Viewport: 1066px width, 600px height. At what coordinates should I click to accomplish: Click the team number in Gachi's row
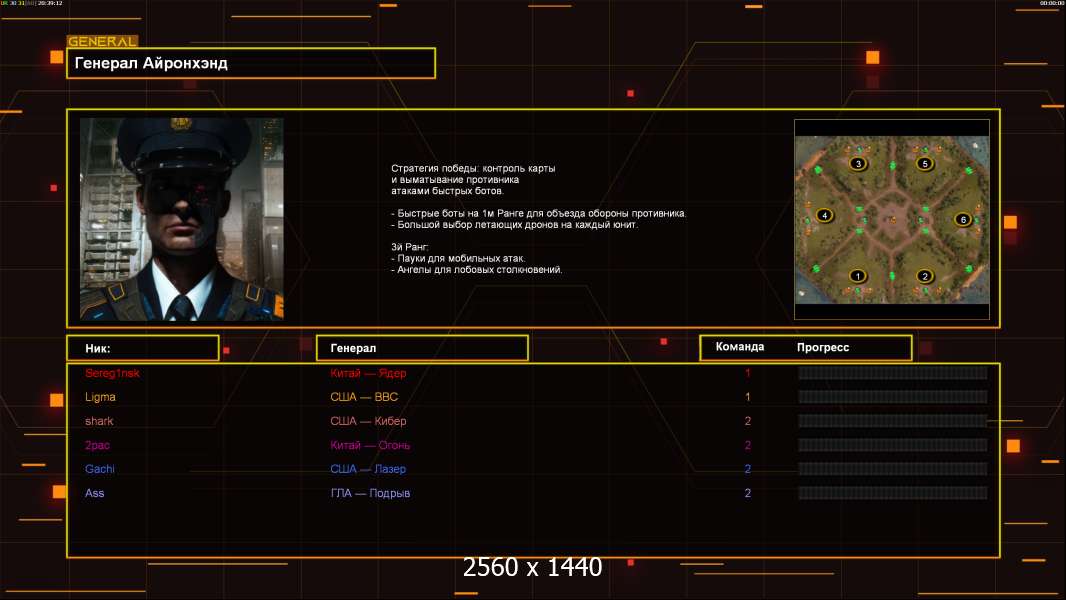tap(747, 469)
